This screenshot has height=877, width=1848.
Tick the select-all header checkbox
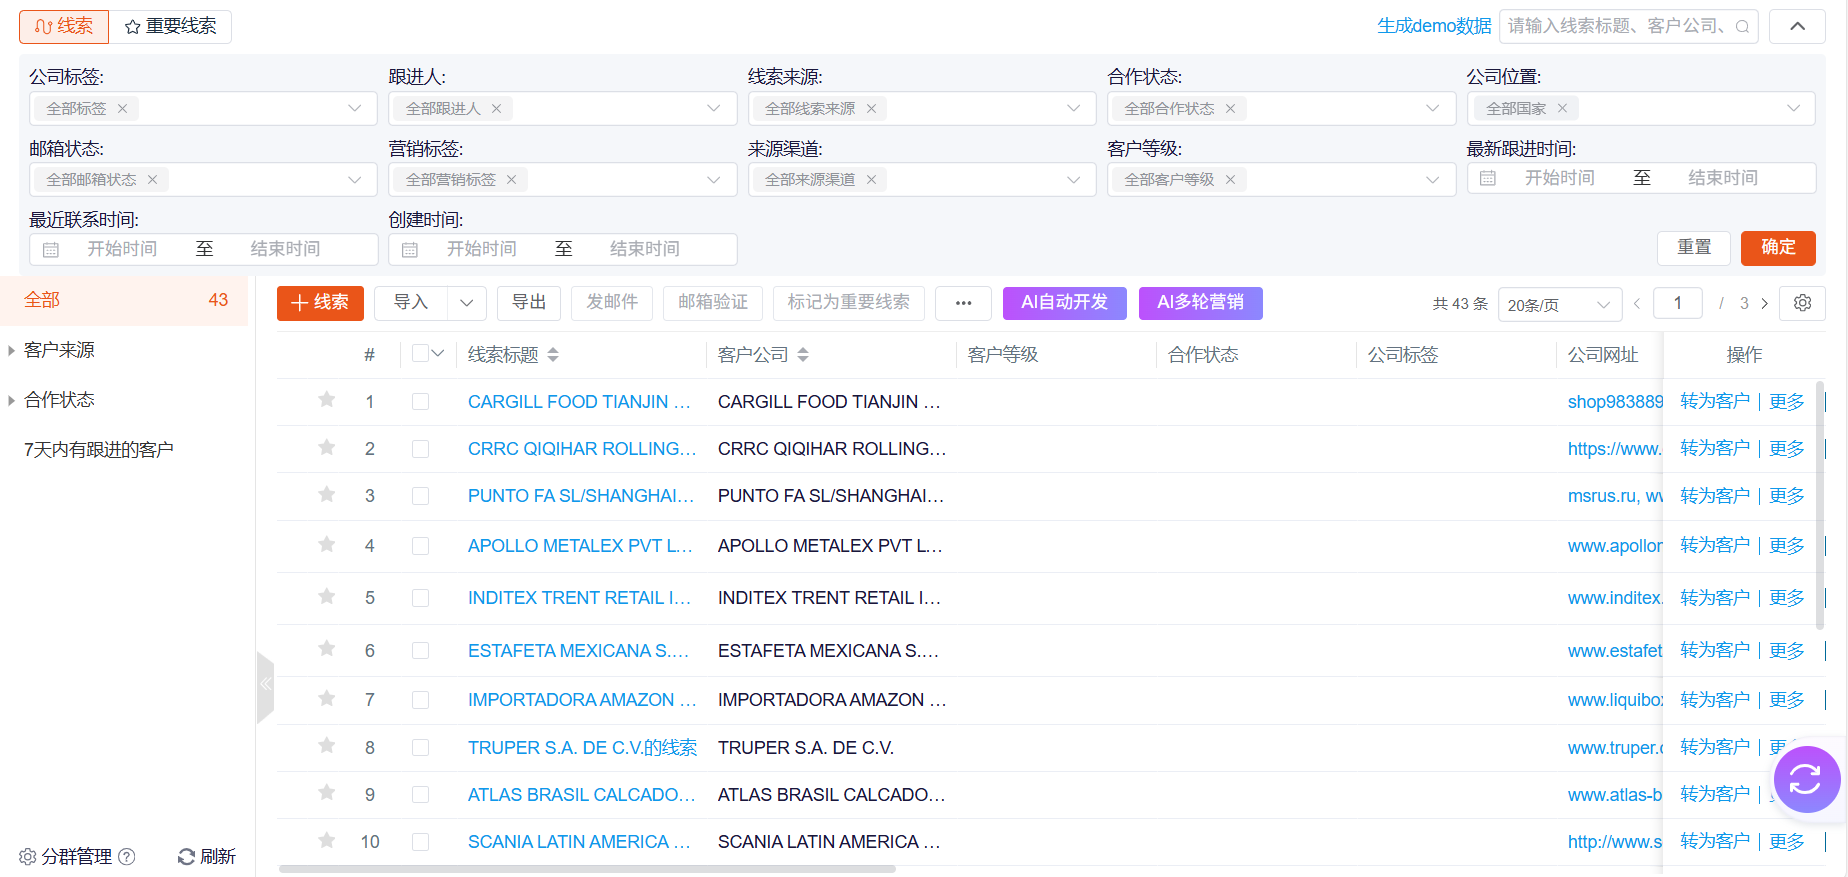[x=420, y=354]
